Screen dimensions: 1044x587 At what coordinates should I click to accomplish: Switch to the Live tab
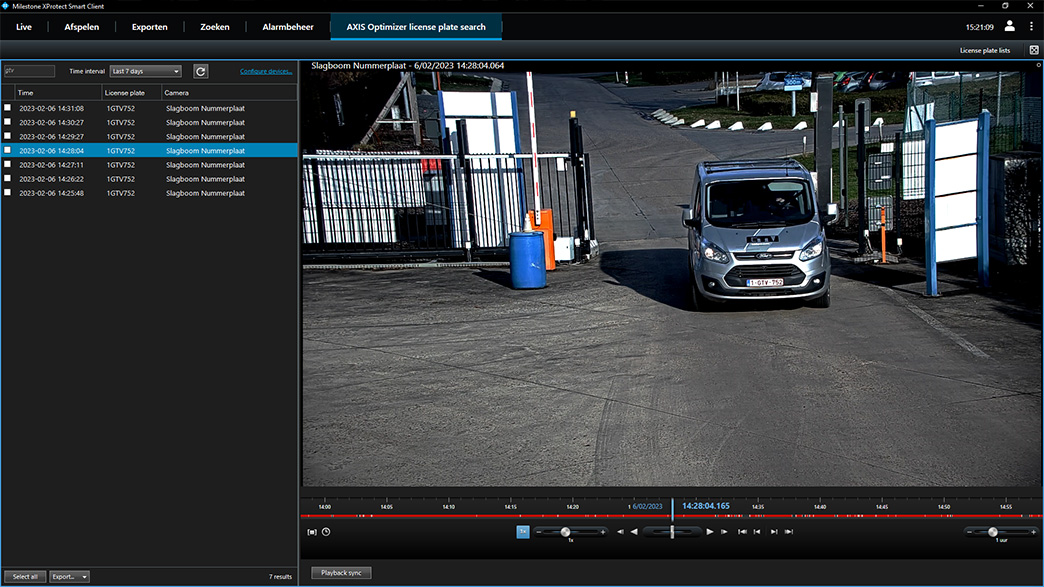click(24, 27)
